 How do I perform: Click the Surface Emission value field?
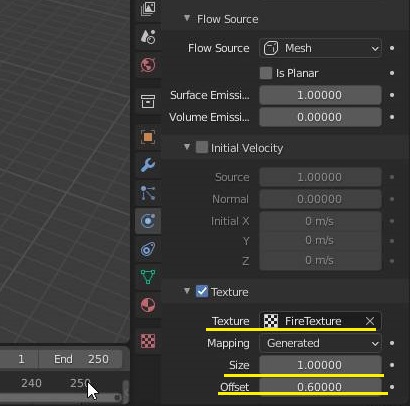click(320, 95)
